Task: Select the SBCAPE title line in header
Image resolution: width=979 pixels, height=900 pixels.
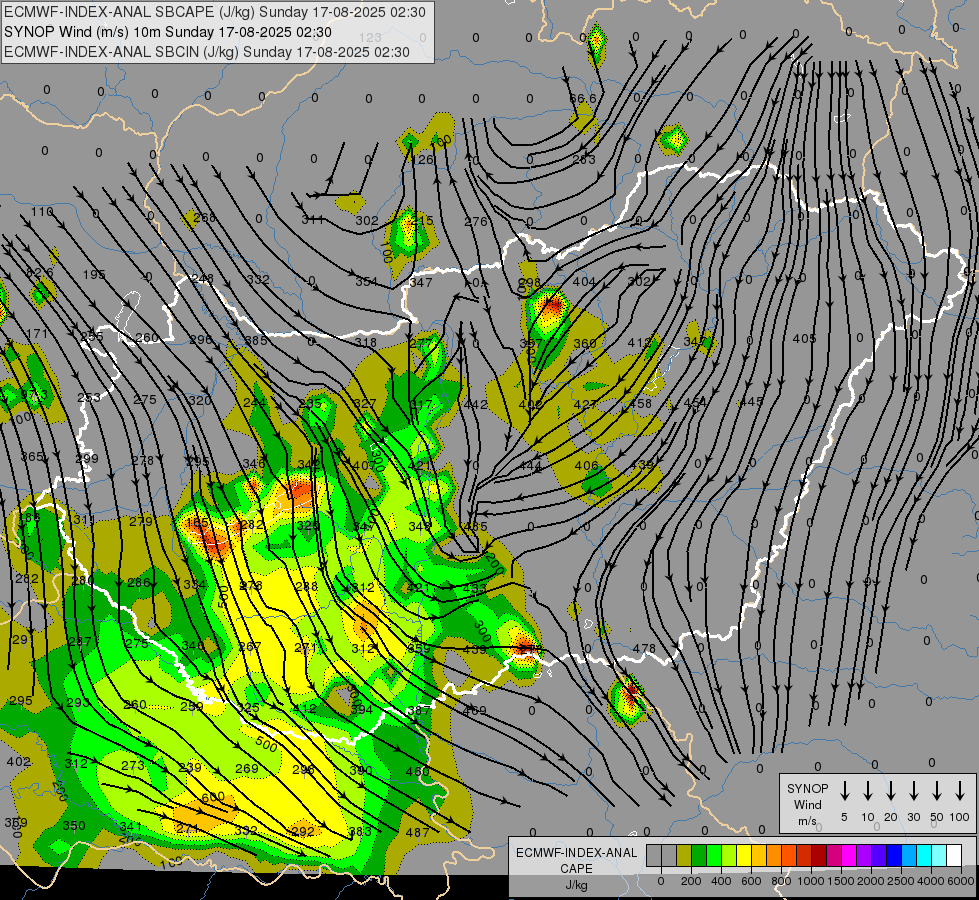Action: [215, 12]
